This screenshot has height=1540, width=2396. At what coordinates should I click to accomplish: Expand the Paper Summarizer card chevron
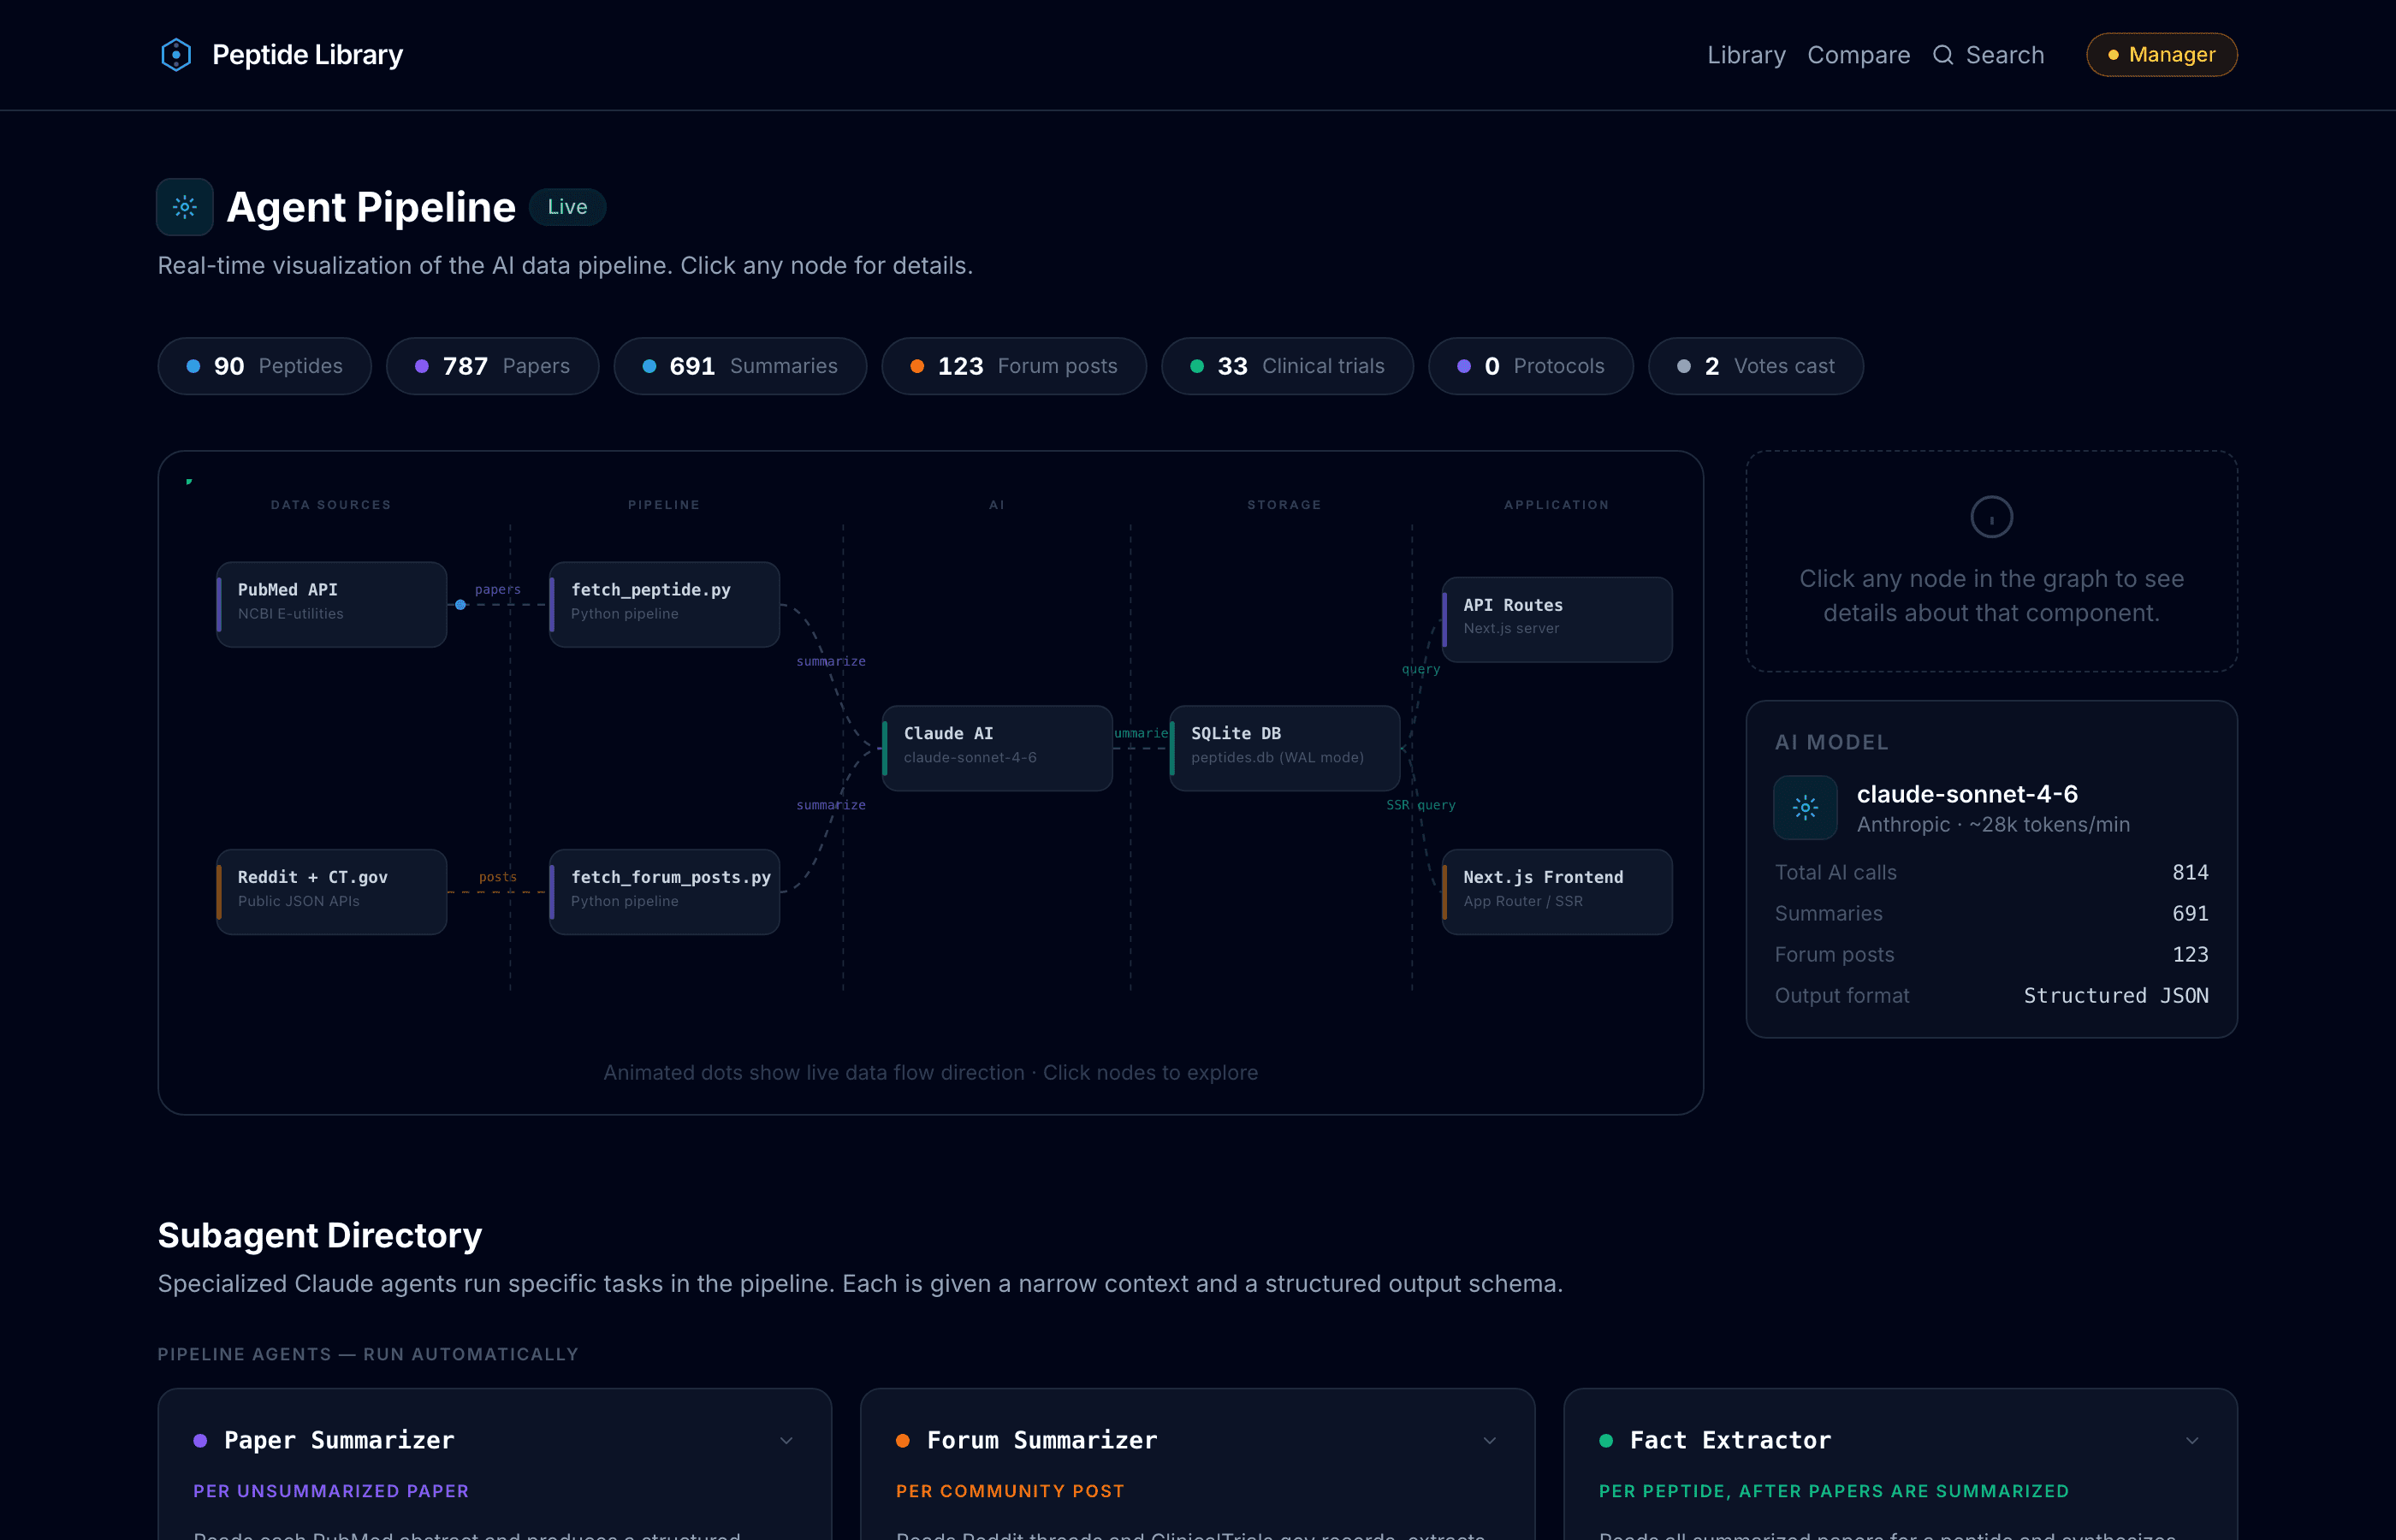(x=786, y=1440)
